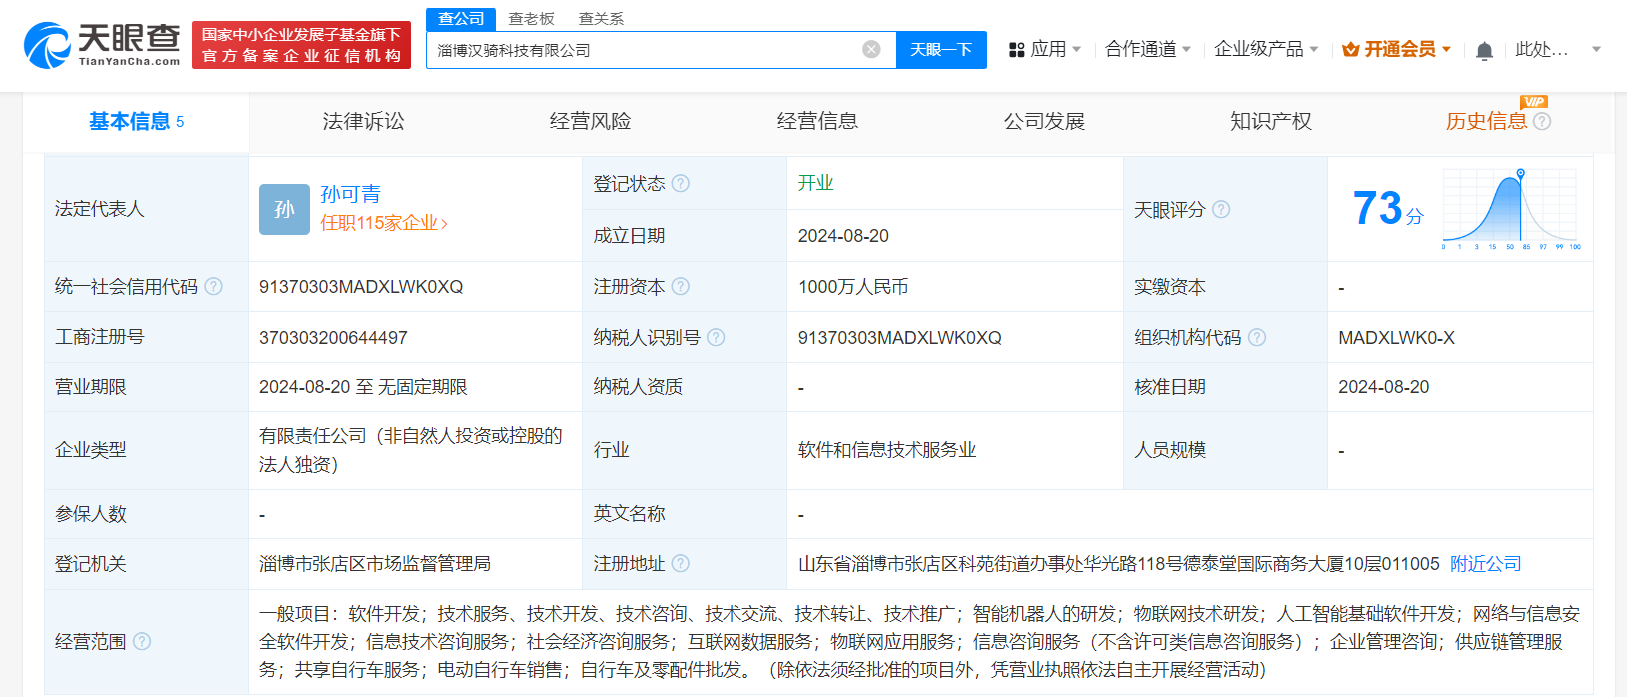Open 附近公司 nearby companies link
Viewport: 1627px width, 697px height.
coord(1485,564)
